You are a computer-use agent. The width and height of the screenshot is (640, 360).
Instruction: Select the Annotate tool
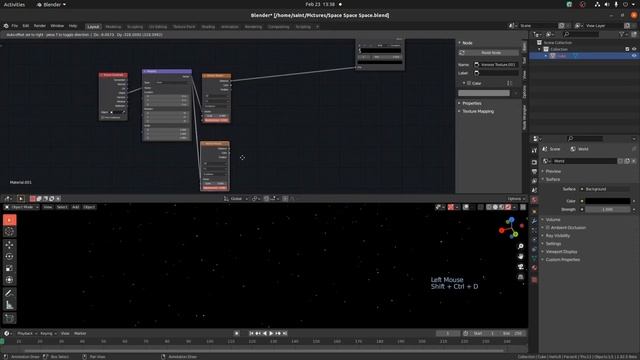[9, 293]
